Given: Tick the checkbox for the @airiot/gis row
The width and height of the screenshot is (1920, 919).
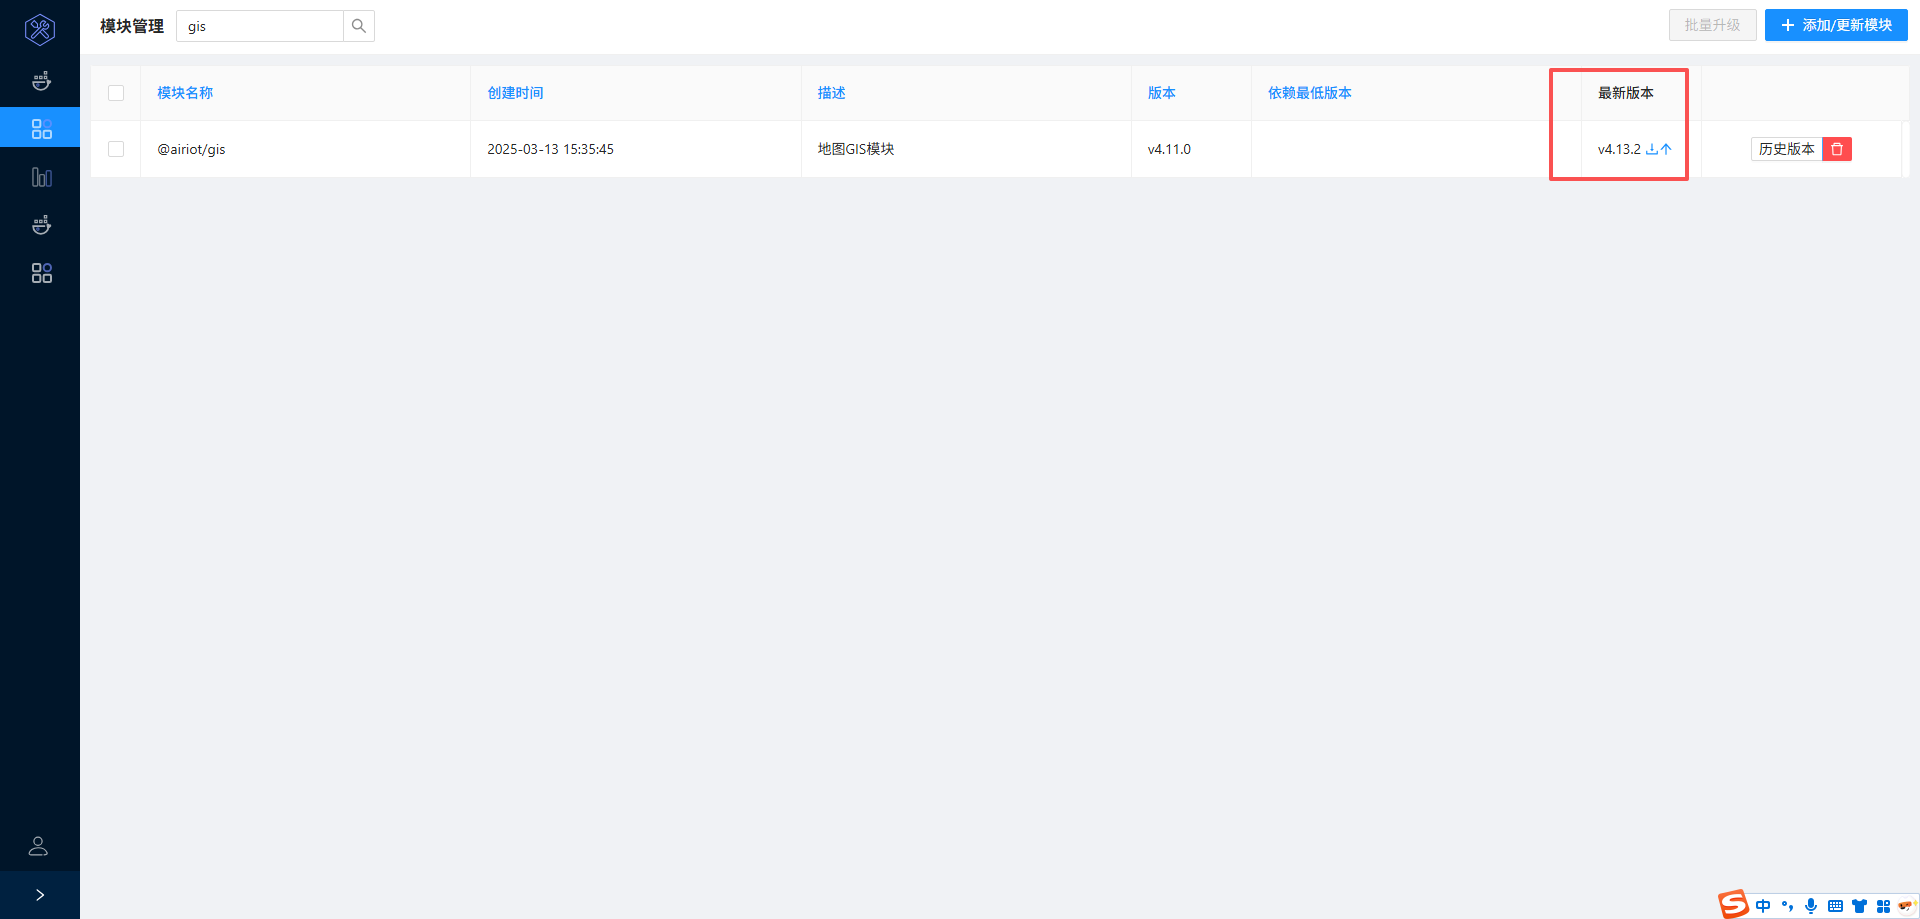Looking at the screenshot, I should point(116,149).
